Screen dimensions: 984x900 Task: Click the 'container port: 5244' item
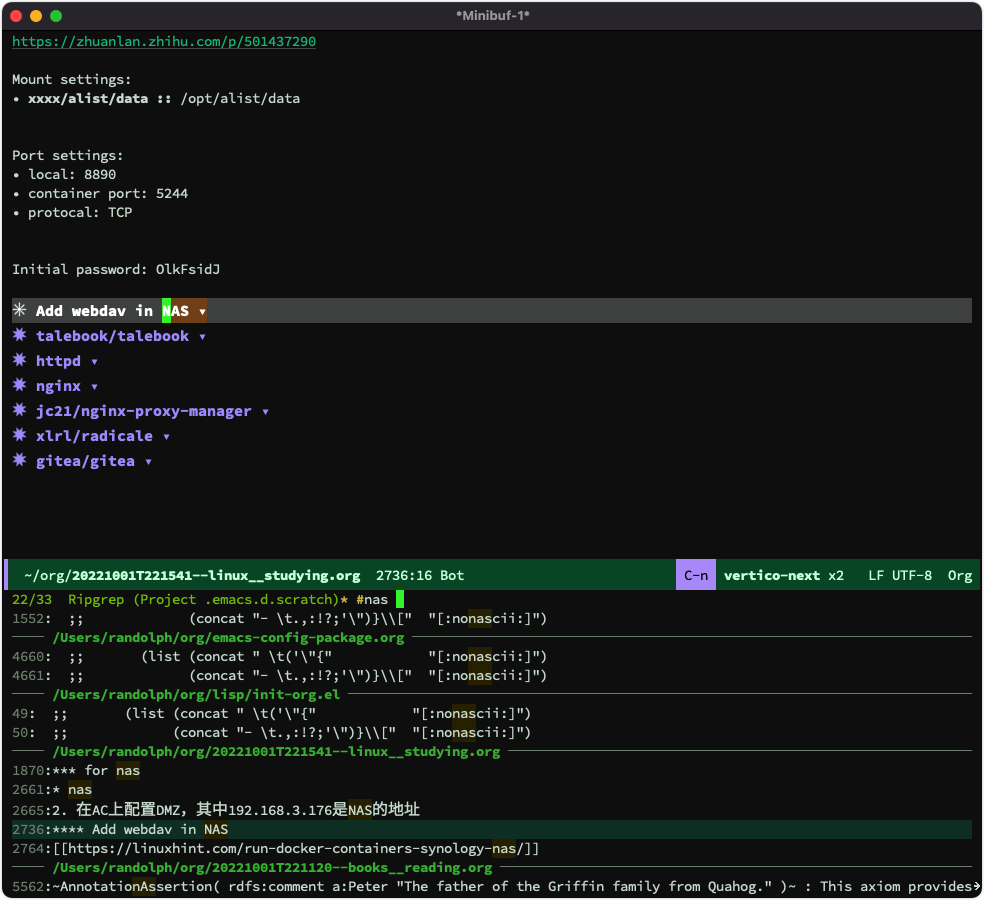click(x=100, y=193)
